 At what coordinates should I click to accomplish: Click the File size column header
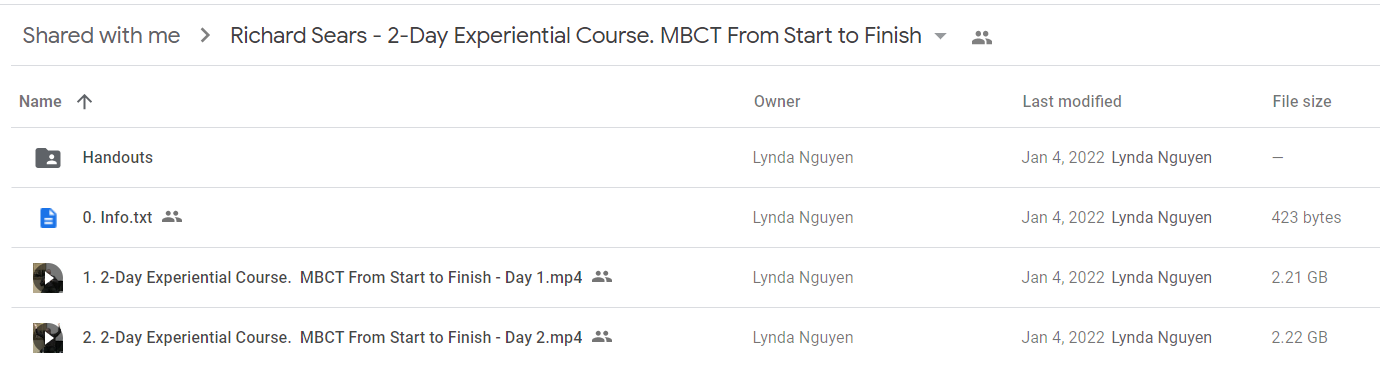tap(1302, 101)
